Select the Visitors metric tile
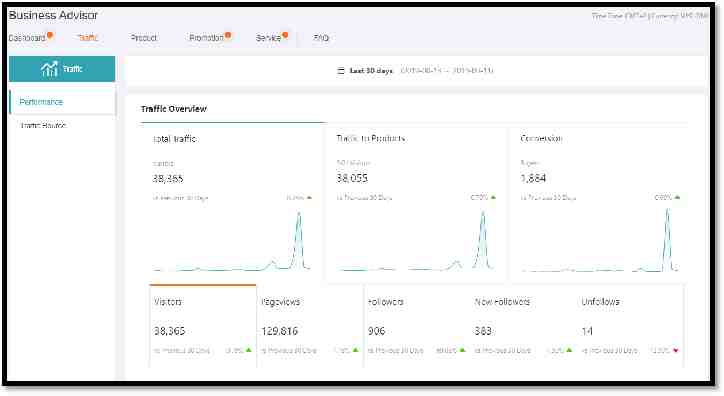The width and height of the screenshot is (724, 396). (x=203, y=326)
